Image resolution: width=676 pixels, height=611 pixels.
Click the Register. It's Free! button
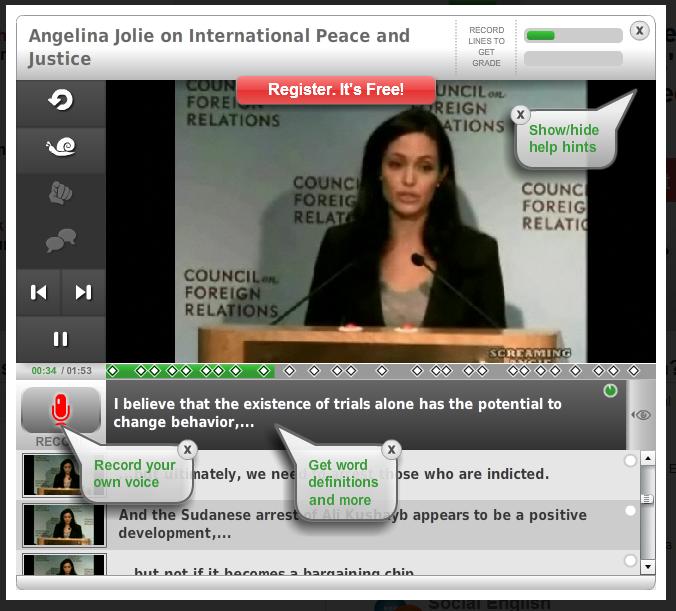[336, 90]
